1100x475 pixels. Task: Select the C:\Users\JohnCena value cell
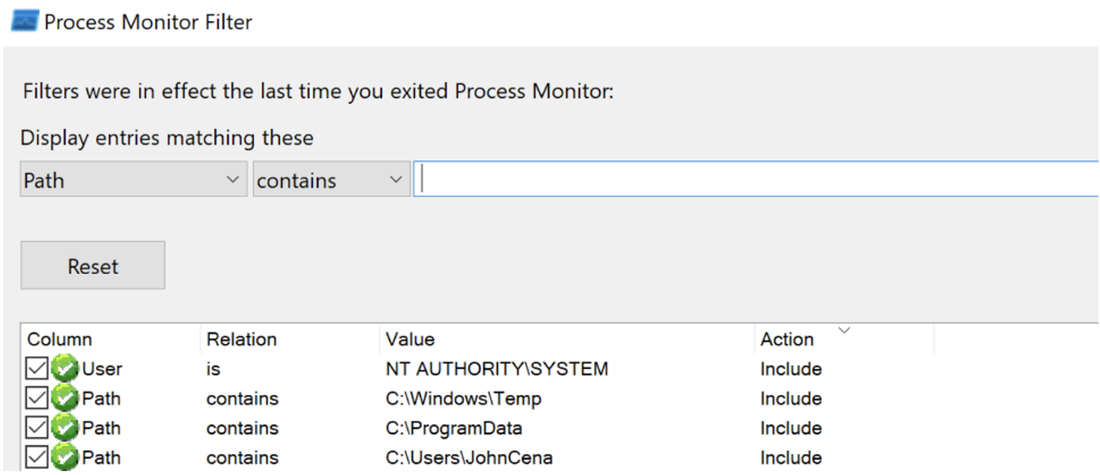[x=469, y=458]
